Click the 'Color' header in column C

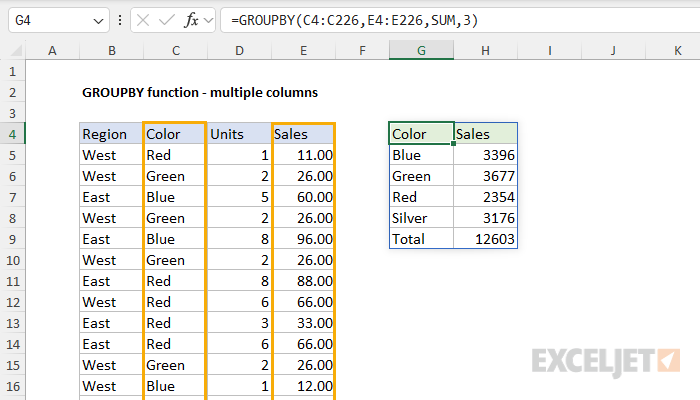click(x=175, y=134)
